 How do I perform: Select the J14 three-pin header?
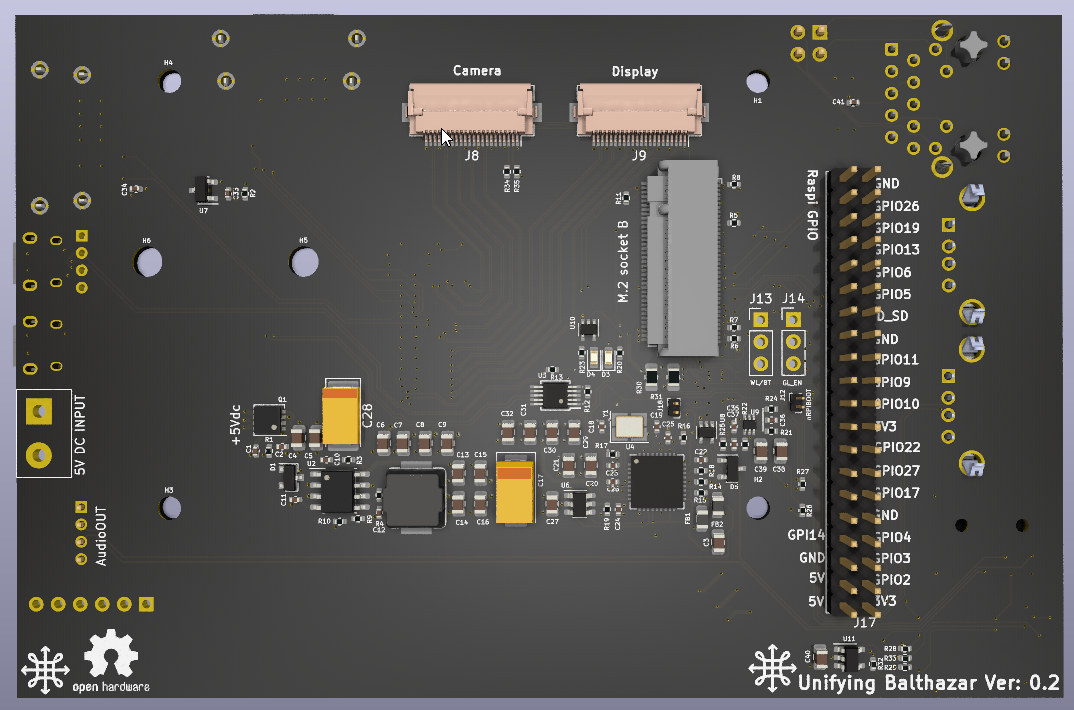793,342
